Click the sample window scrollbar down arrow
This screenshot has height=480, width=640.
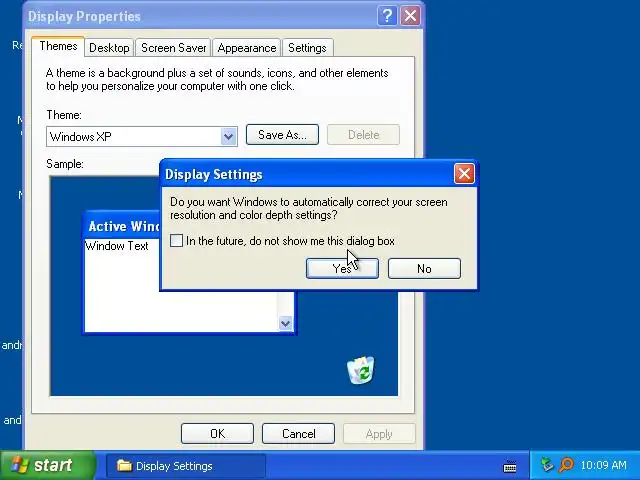pyautogui.click(x=285, y=324)
